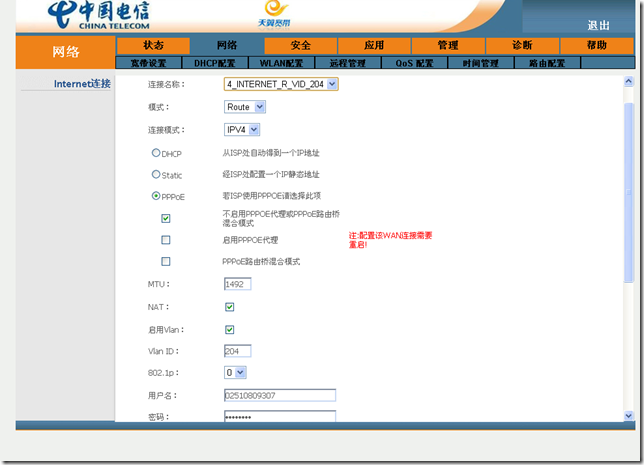Image resolution: width=644 pixels, height=465 pixels.
Task: Click the 若ISP使用PPPOE请选择此项 description
Action: (271, 196)
